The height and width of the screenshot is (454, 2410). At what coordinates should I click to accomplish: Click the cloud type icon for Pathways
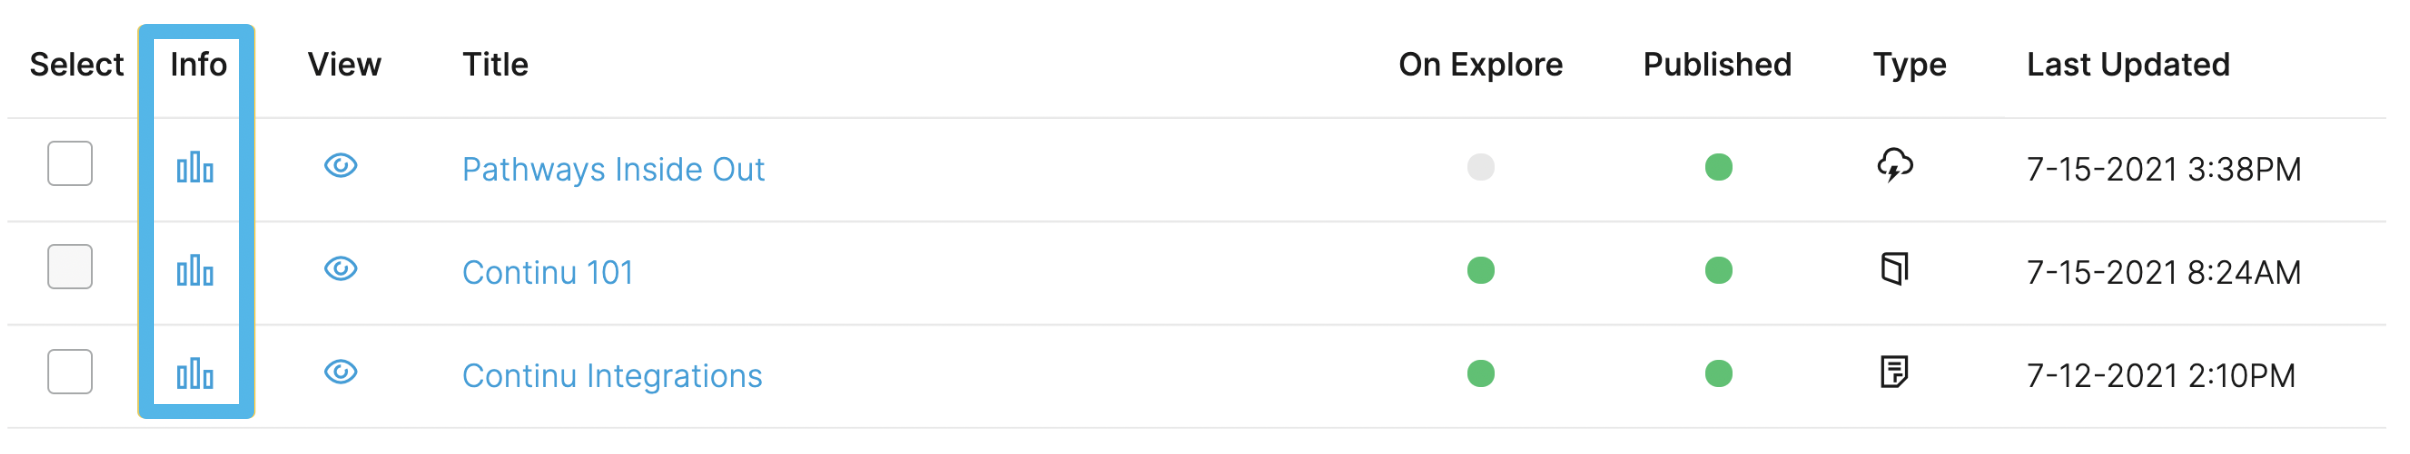point(1895,165)
